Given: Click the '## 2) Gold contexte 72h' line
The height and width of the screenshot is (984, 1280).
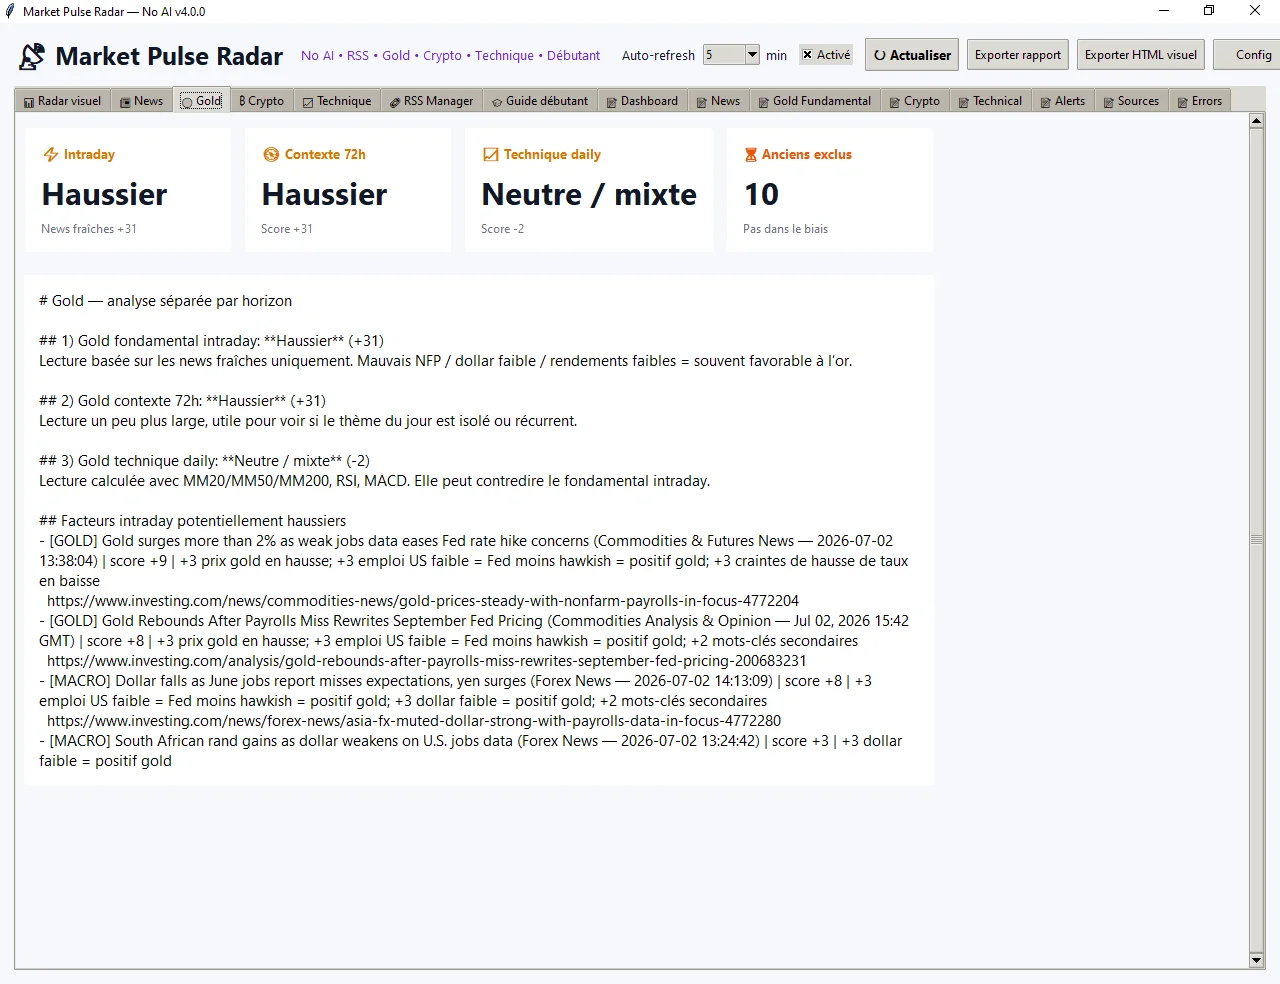Looking at the screenshot, I should pos(182,401).
